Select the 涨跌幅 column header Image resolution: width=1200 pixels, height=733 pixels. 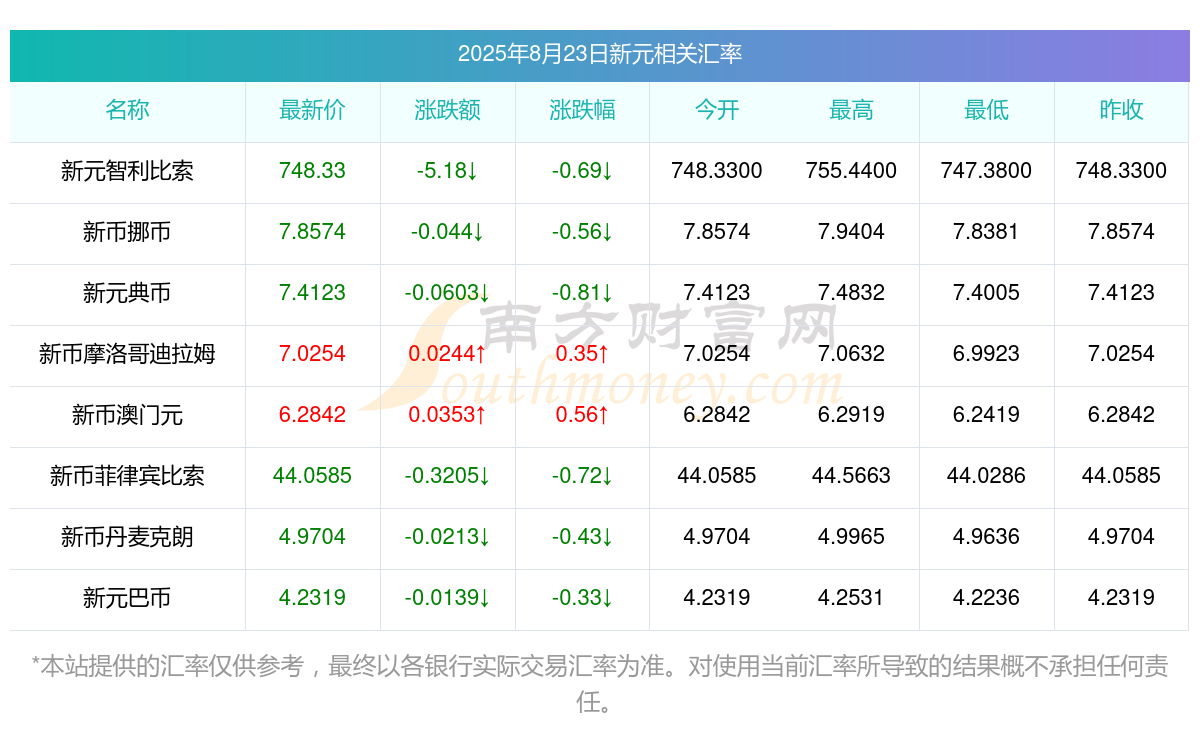tap(582, 110)
